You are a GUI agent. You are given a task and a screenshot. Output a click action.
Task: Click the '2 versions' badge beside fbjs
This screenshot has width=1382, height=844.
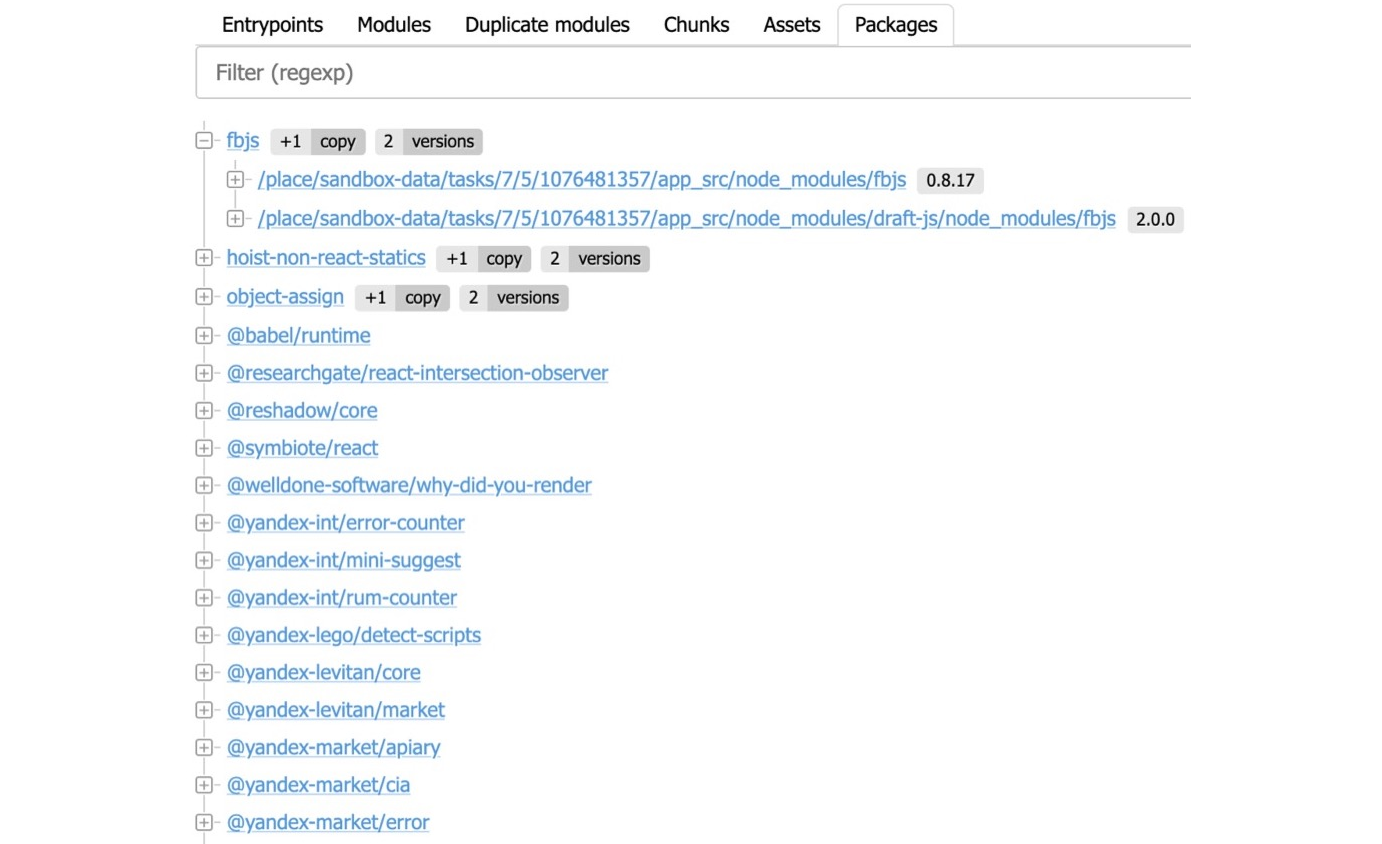coord(430,142)
